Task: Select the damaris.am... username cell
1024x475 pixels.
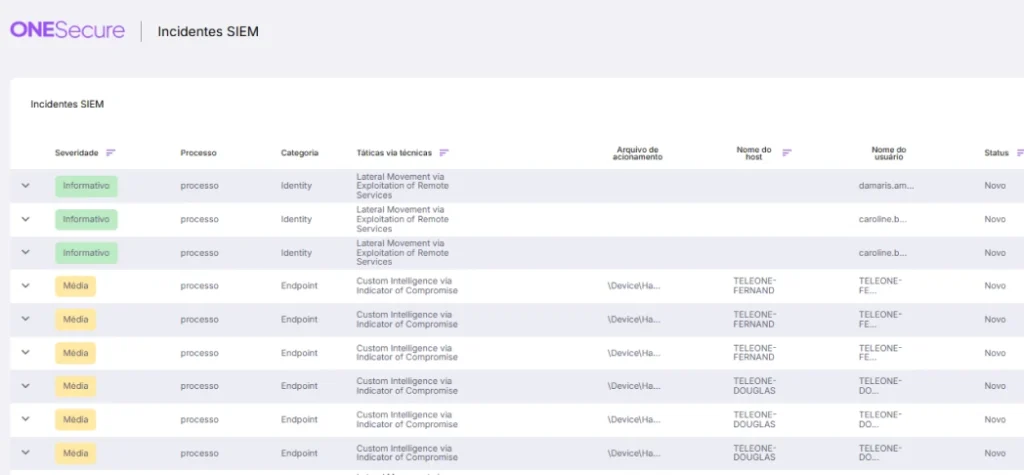Action: (x=886, y=186)
